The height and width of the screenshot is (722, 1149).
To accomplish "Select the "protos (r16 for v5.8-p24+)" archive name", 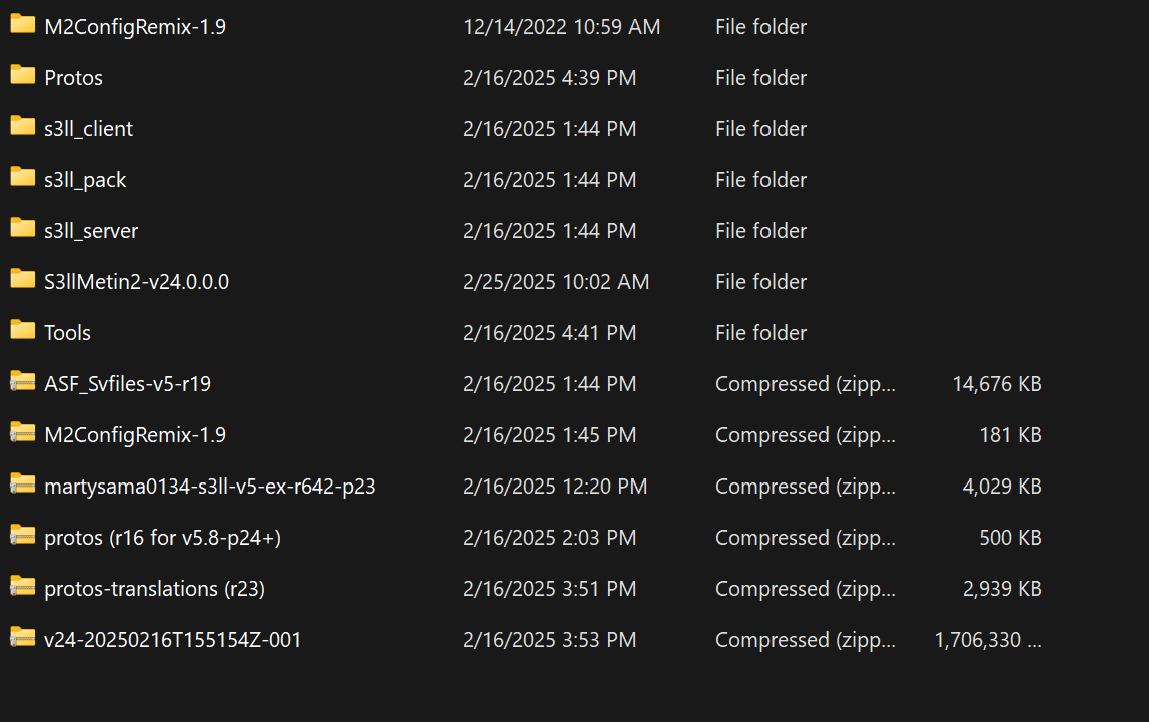I will pyautogui.click(x=162, y=538).
